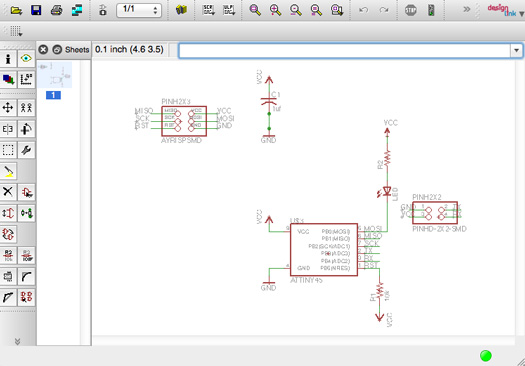
Task: Click the Stop command icon
Action: pos(411,10)
